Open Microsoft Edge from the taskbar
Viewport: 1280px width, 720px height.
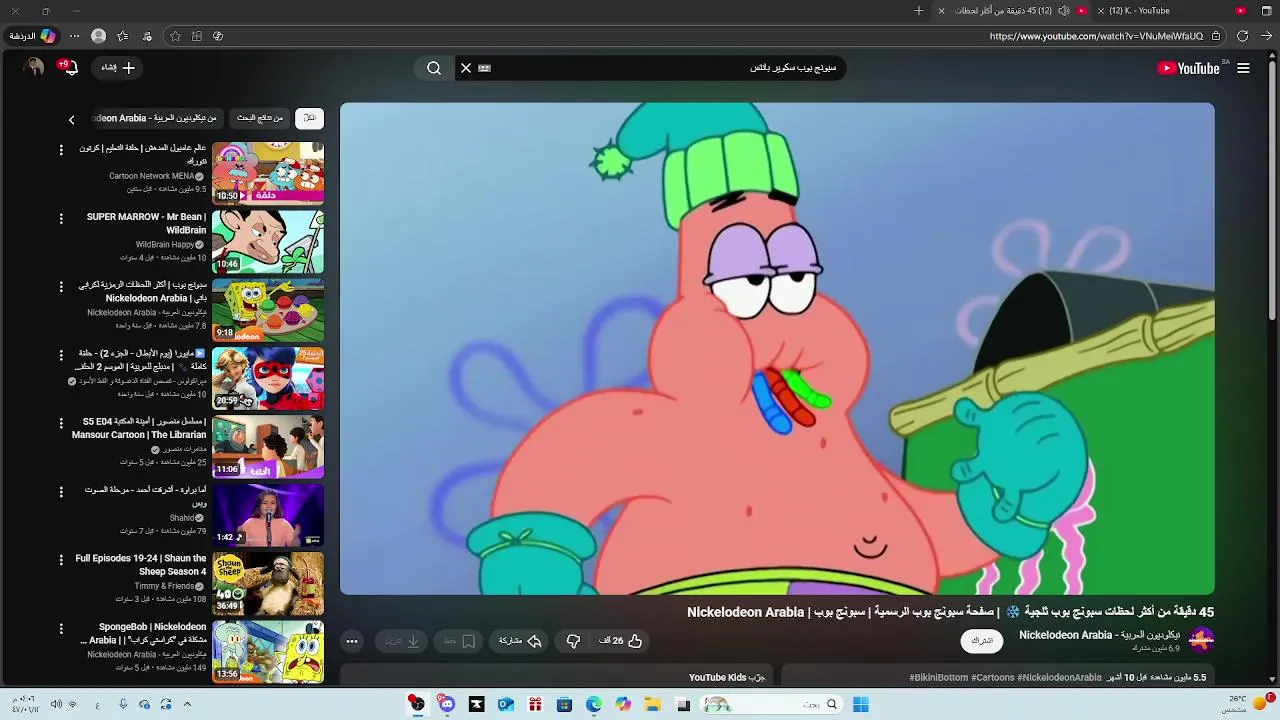594,705
